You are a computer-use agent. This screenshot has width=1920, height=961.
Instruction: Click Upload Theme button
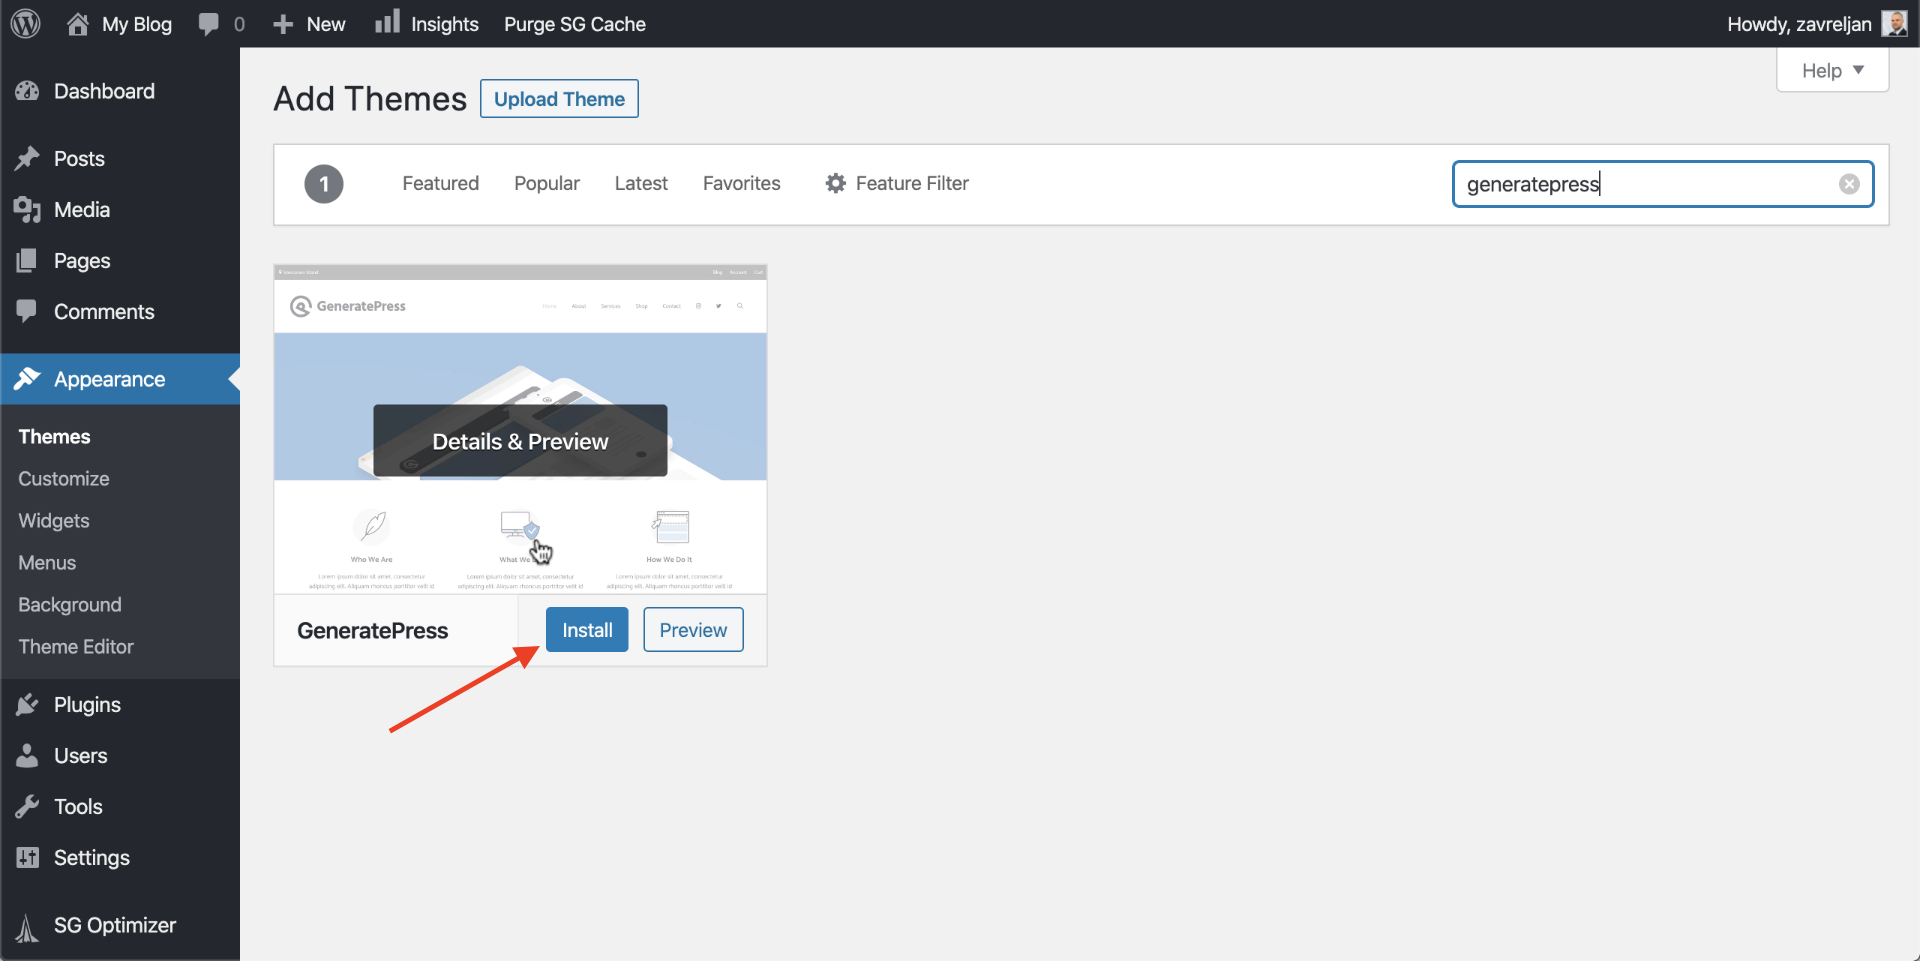(x=559, y=99)
